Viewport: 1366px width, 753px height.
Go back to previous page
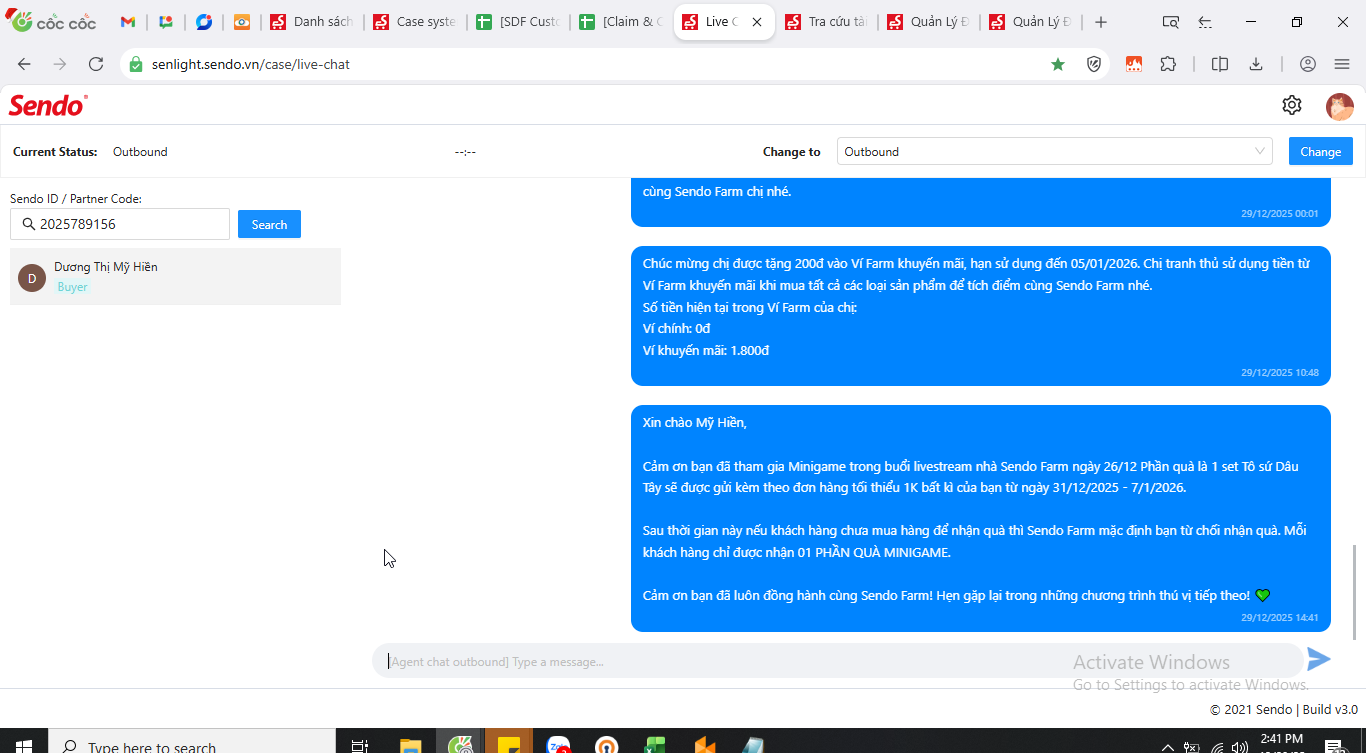[24, 64]
